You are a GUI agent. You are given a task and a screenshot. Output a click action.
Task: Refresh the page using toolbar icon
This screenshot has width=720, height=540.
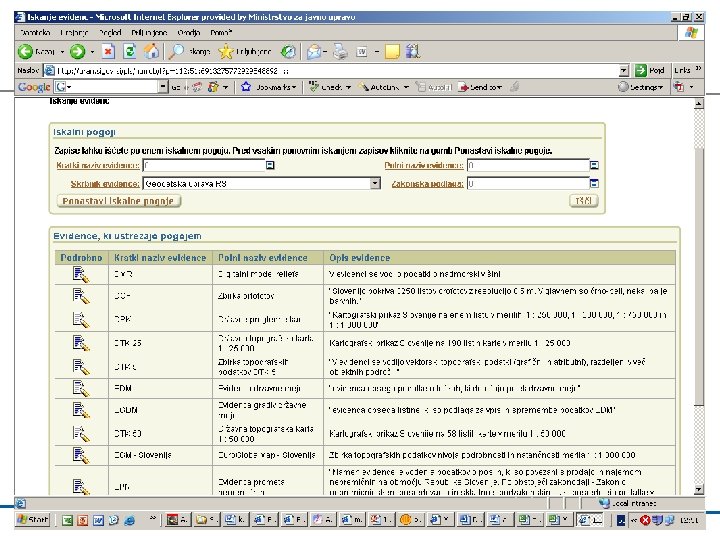click(x=129, y=51)
